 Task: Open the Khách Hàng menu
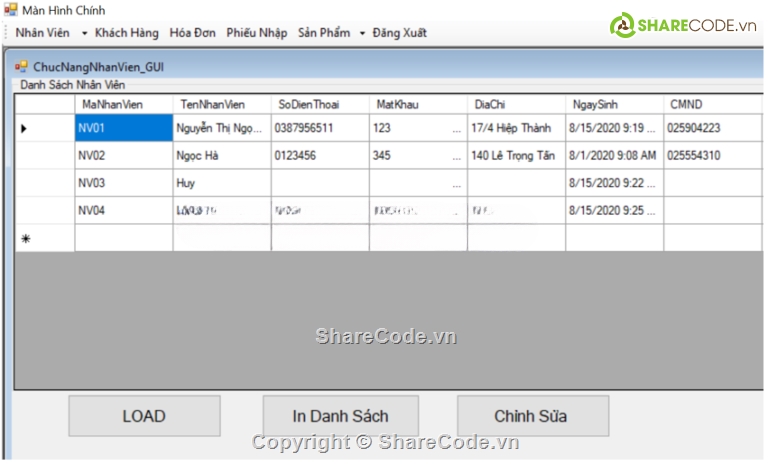[x=126, y=33]
